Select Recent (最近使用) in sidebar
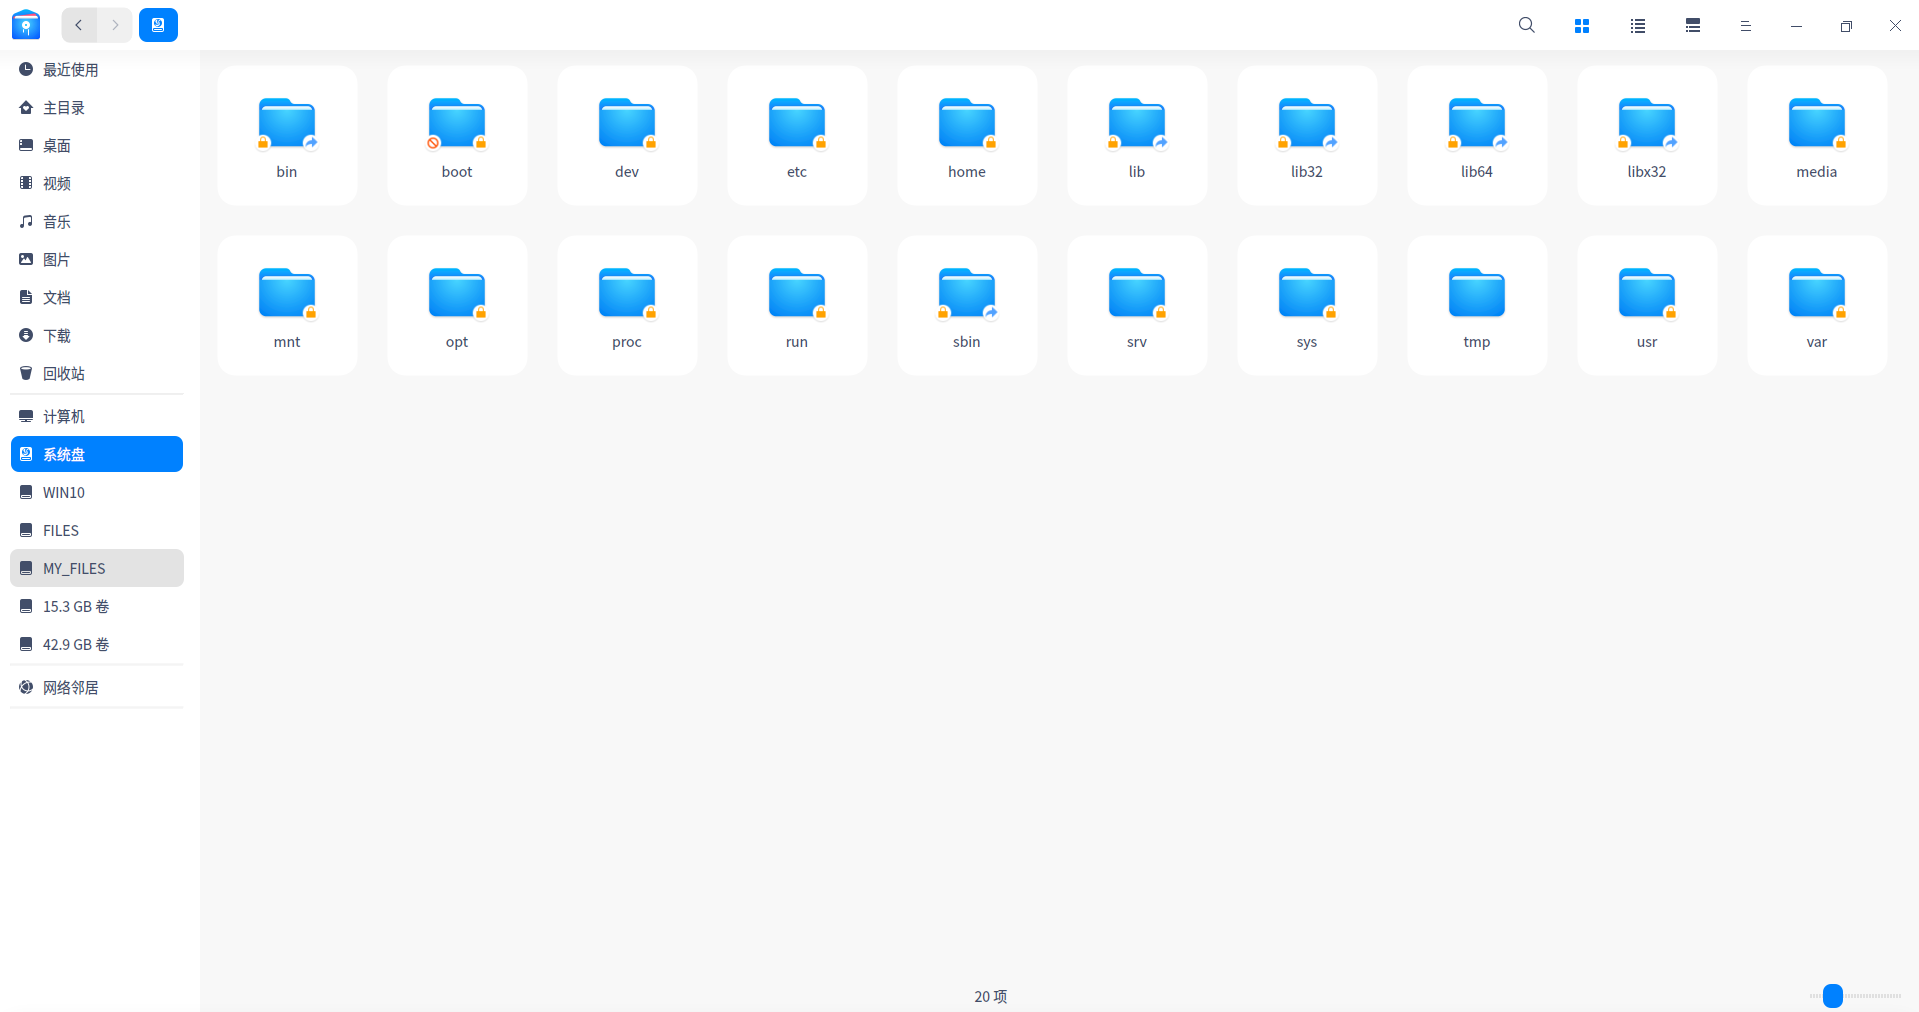This screenshot has height=1012, width=1919. point(70,70)
